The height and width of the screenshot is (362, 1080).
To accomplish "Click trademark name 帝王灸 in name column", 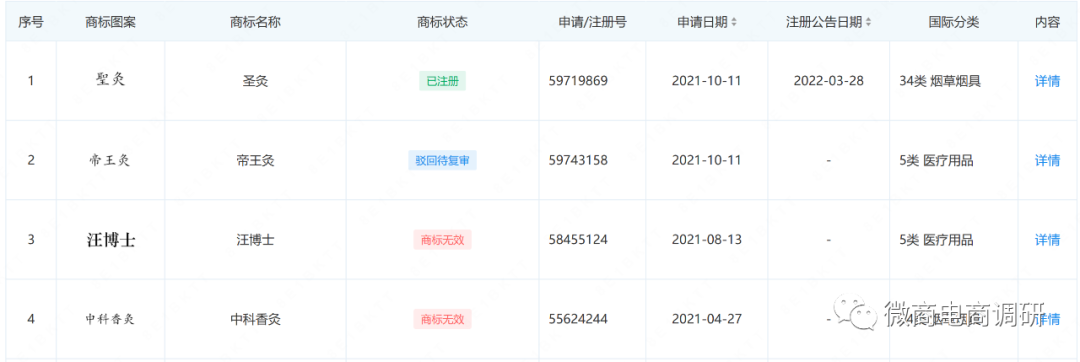I will point(256,160).
